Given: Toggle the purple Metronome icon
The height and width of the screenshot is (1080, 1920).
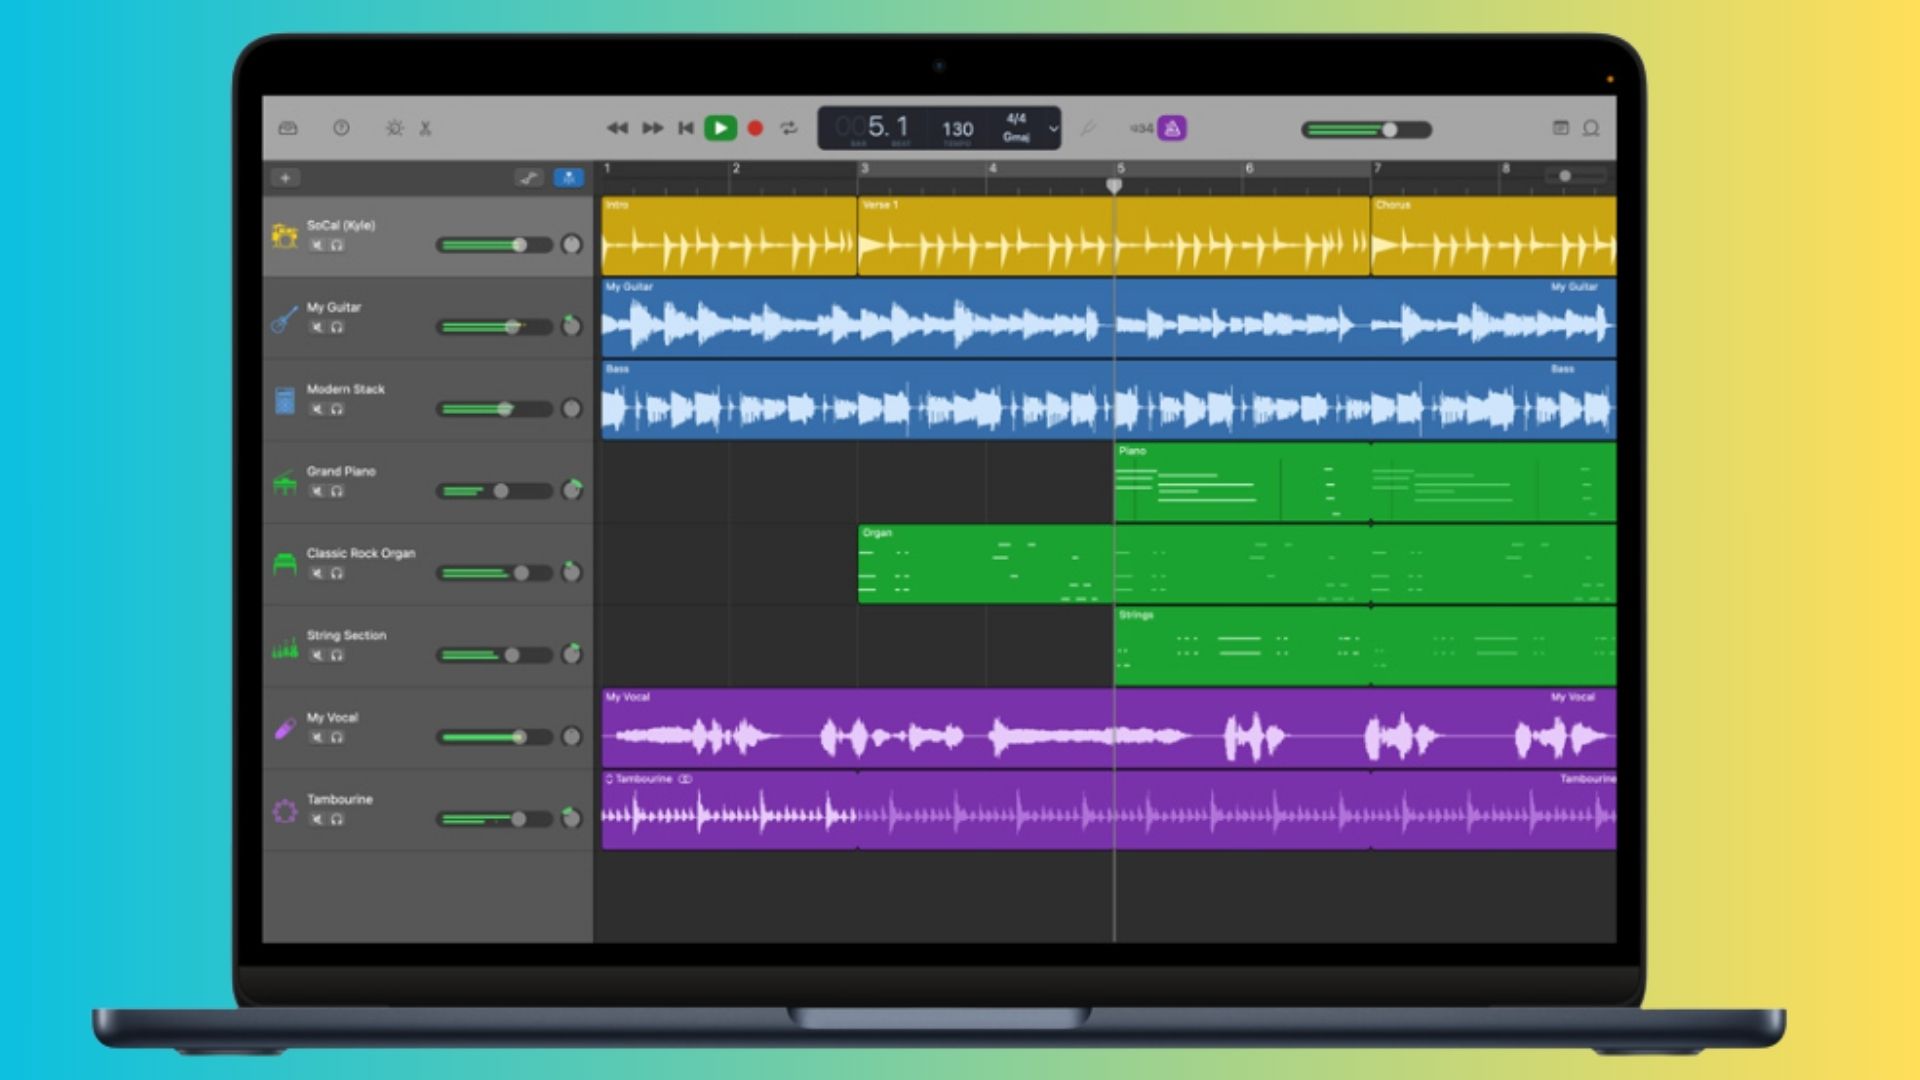Looking at the screenshot, I should [1172, 128].
